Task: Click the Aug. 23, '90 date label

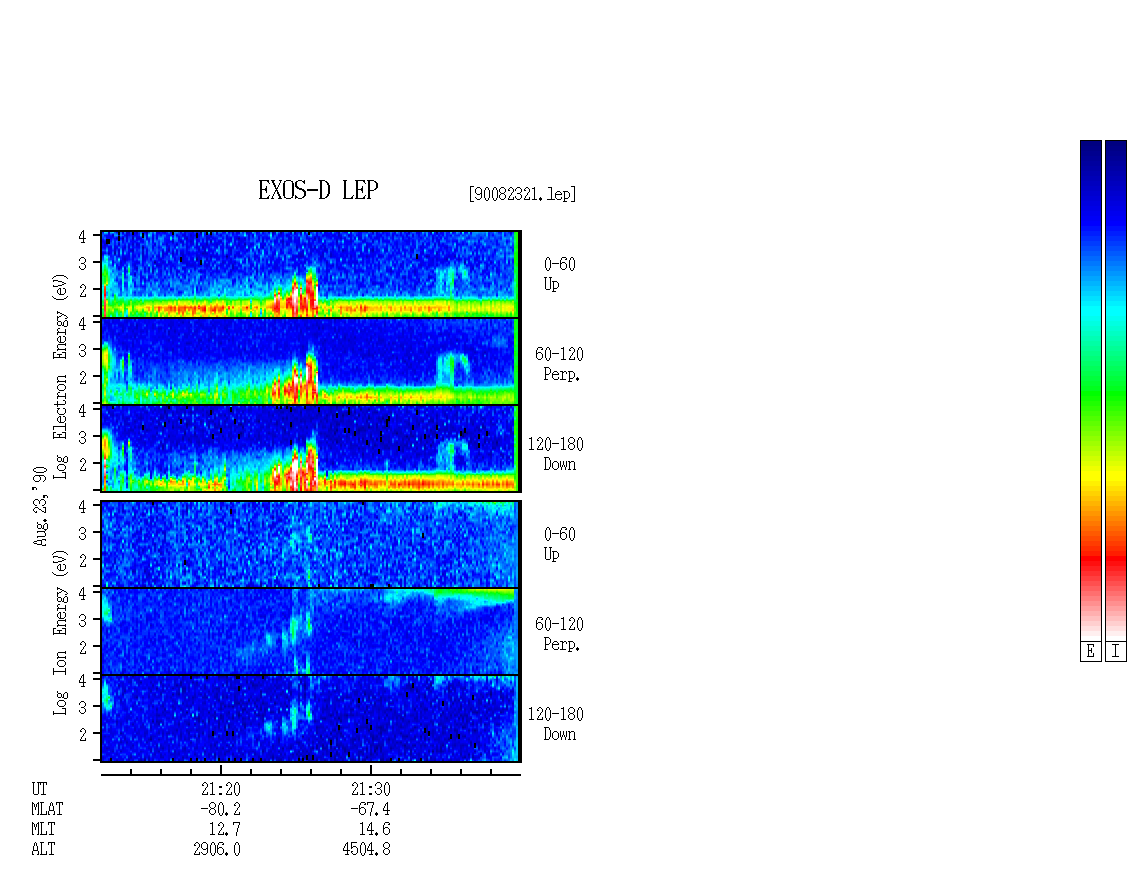Action: coord(40,506)
